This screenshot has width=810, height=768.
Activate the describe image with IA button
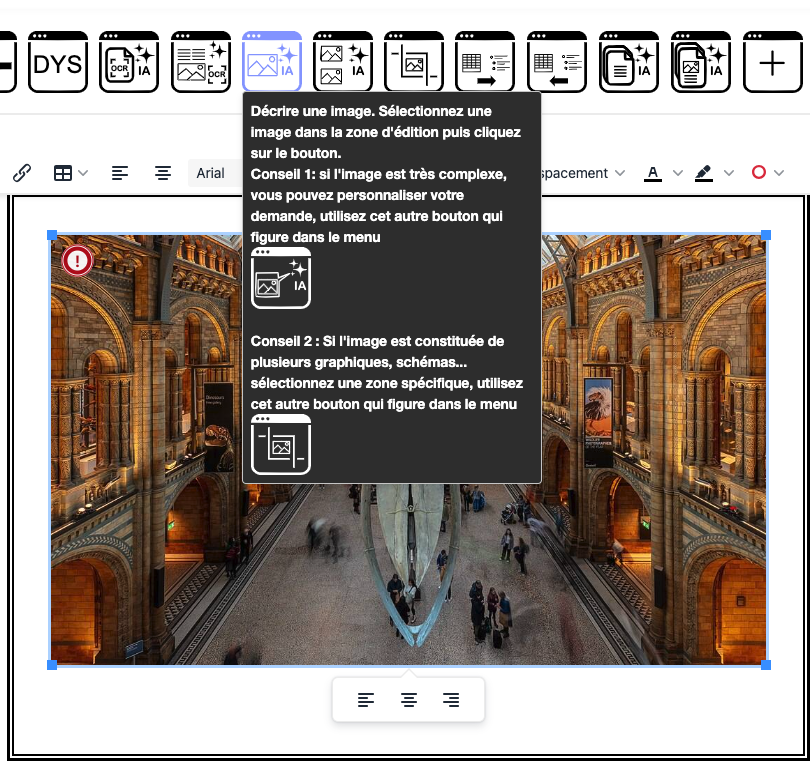(x=272, y=62)
